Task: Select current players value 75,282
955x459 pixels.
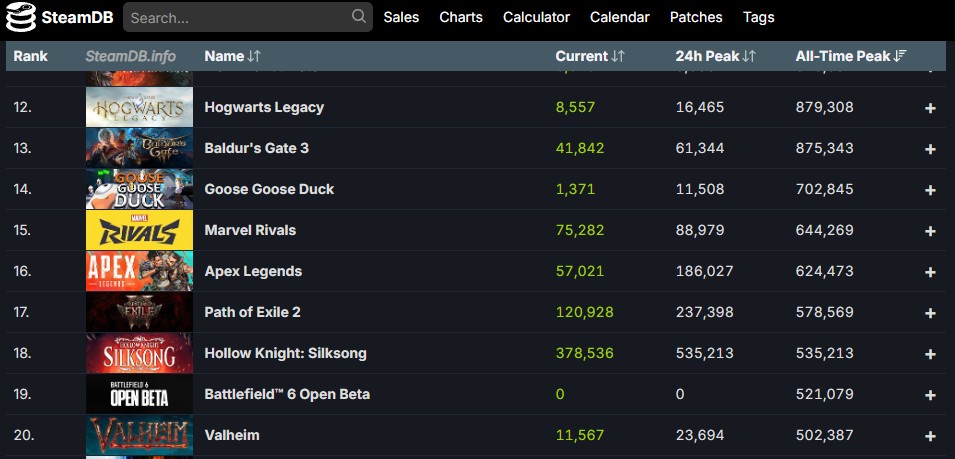Action: (580, 230)
